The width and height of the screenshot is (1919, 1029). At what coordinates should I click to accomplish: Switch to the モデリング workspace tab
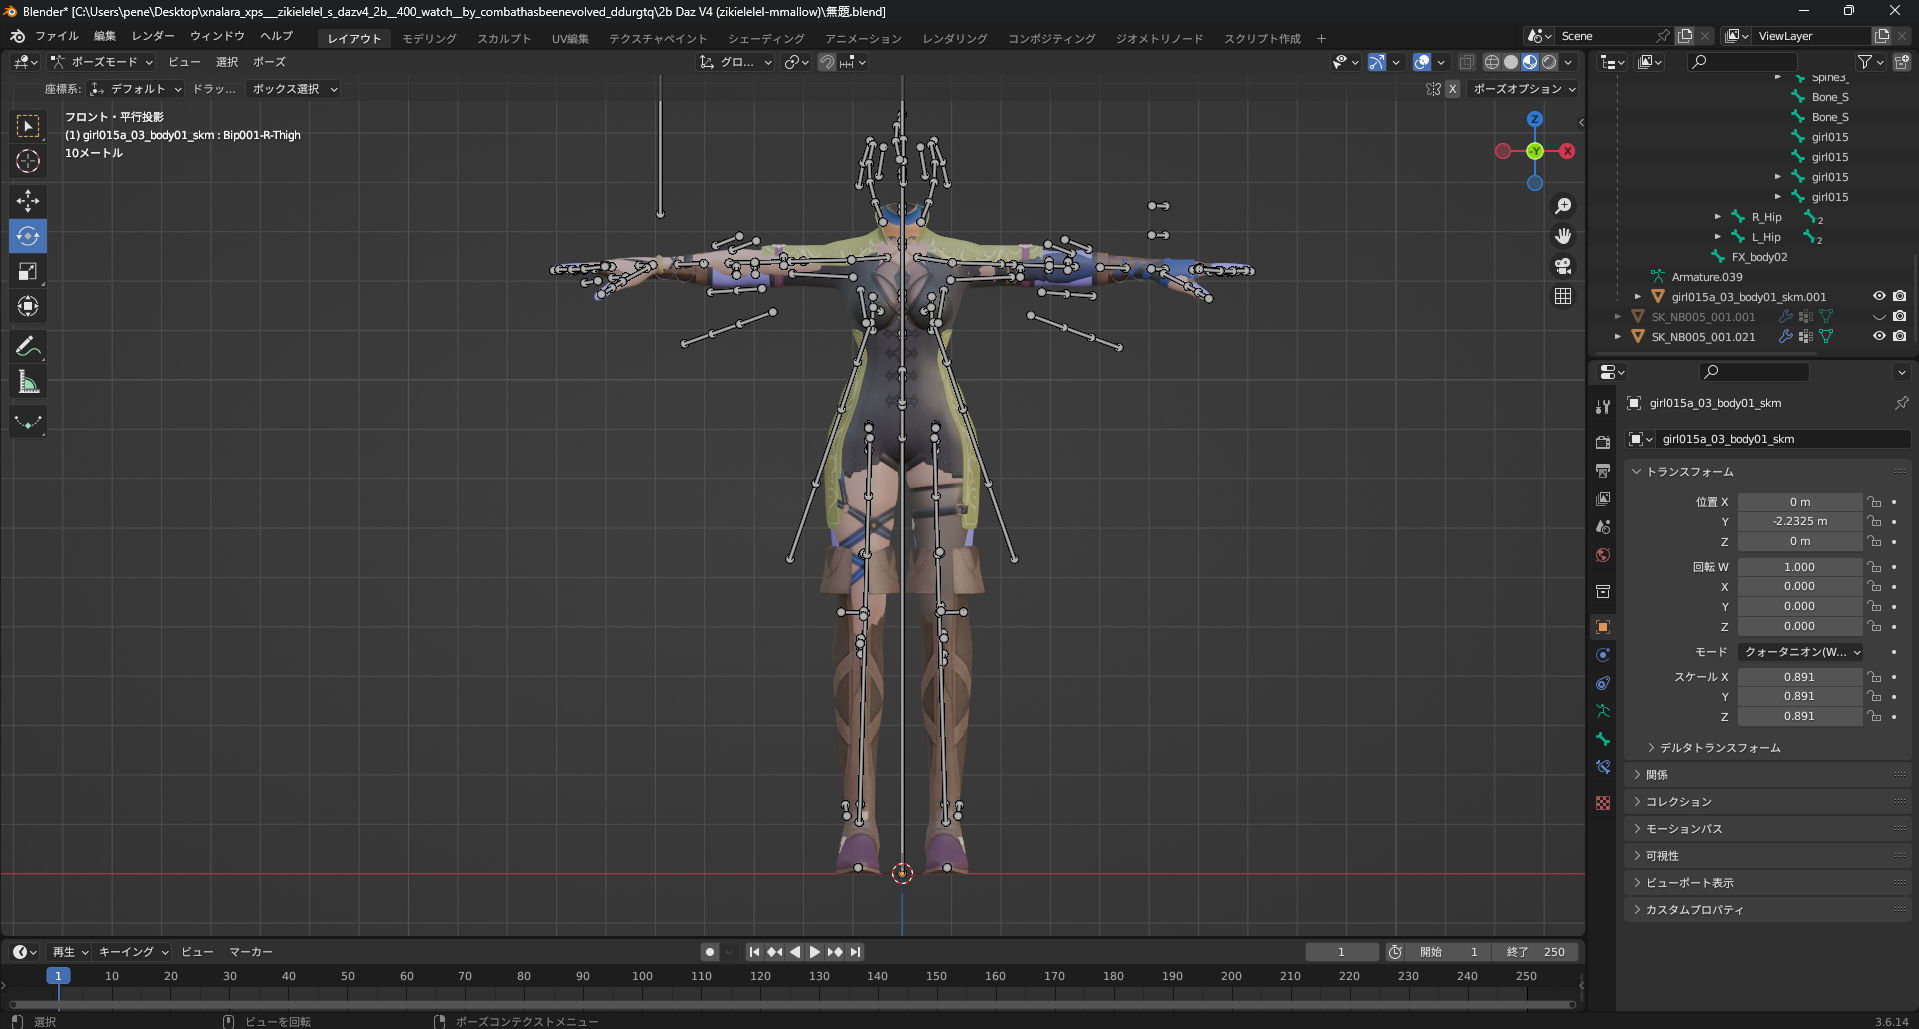[430, 38]
